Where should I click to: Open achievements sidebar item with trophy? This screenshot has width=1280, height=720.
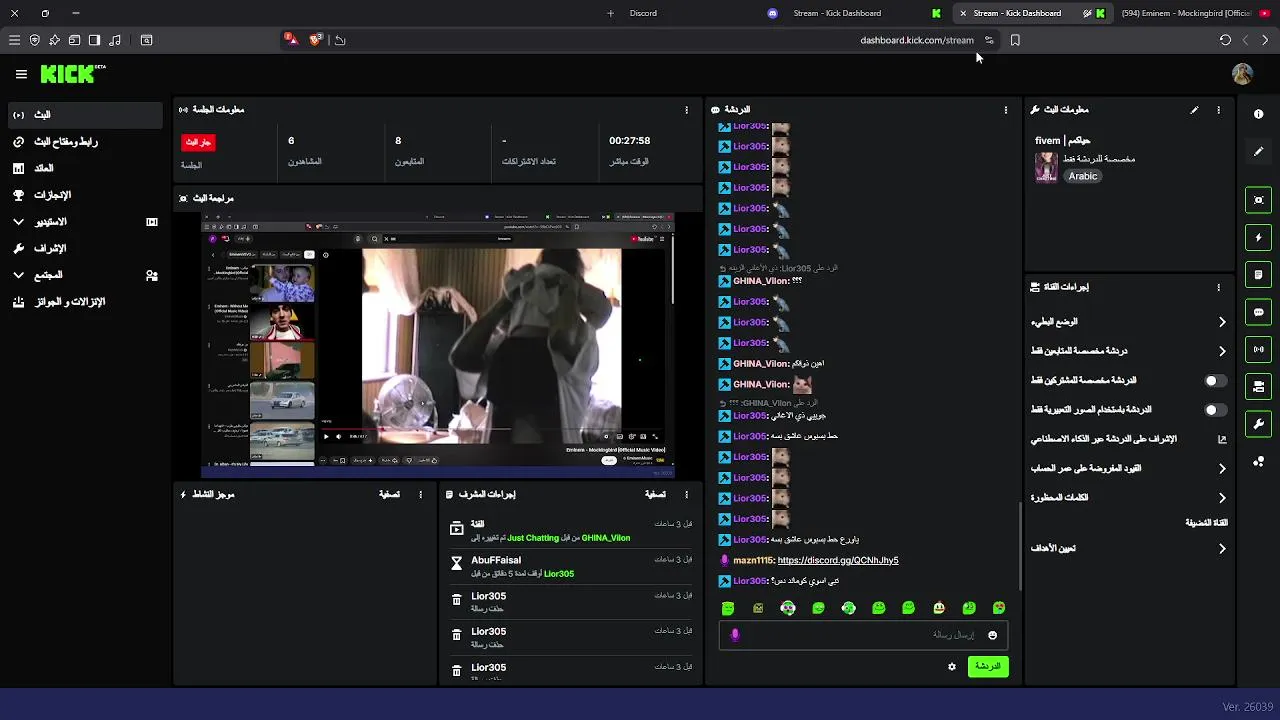point(84,195)
